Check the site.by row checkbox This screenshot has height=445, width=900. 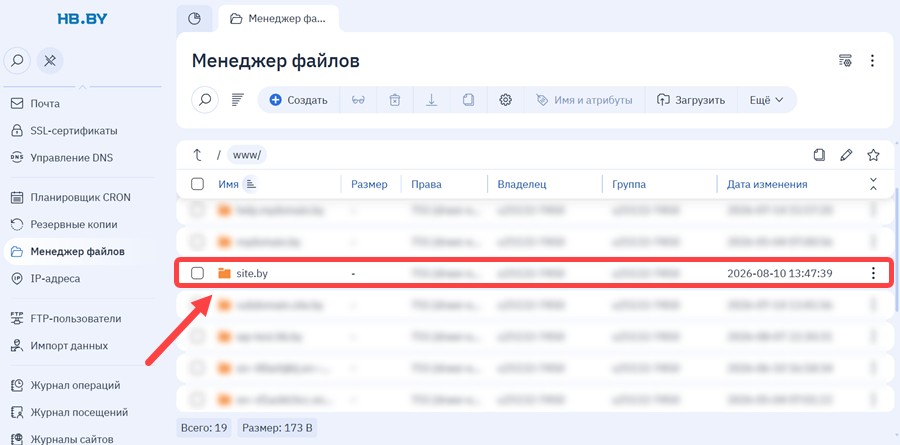click(197, 273)
